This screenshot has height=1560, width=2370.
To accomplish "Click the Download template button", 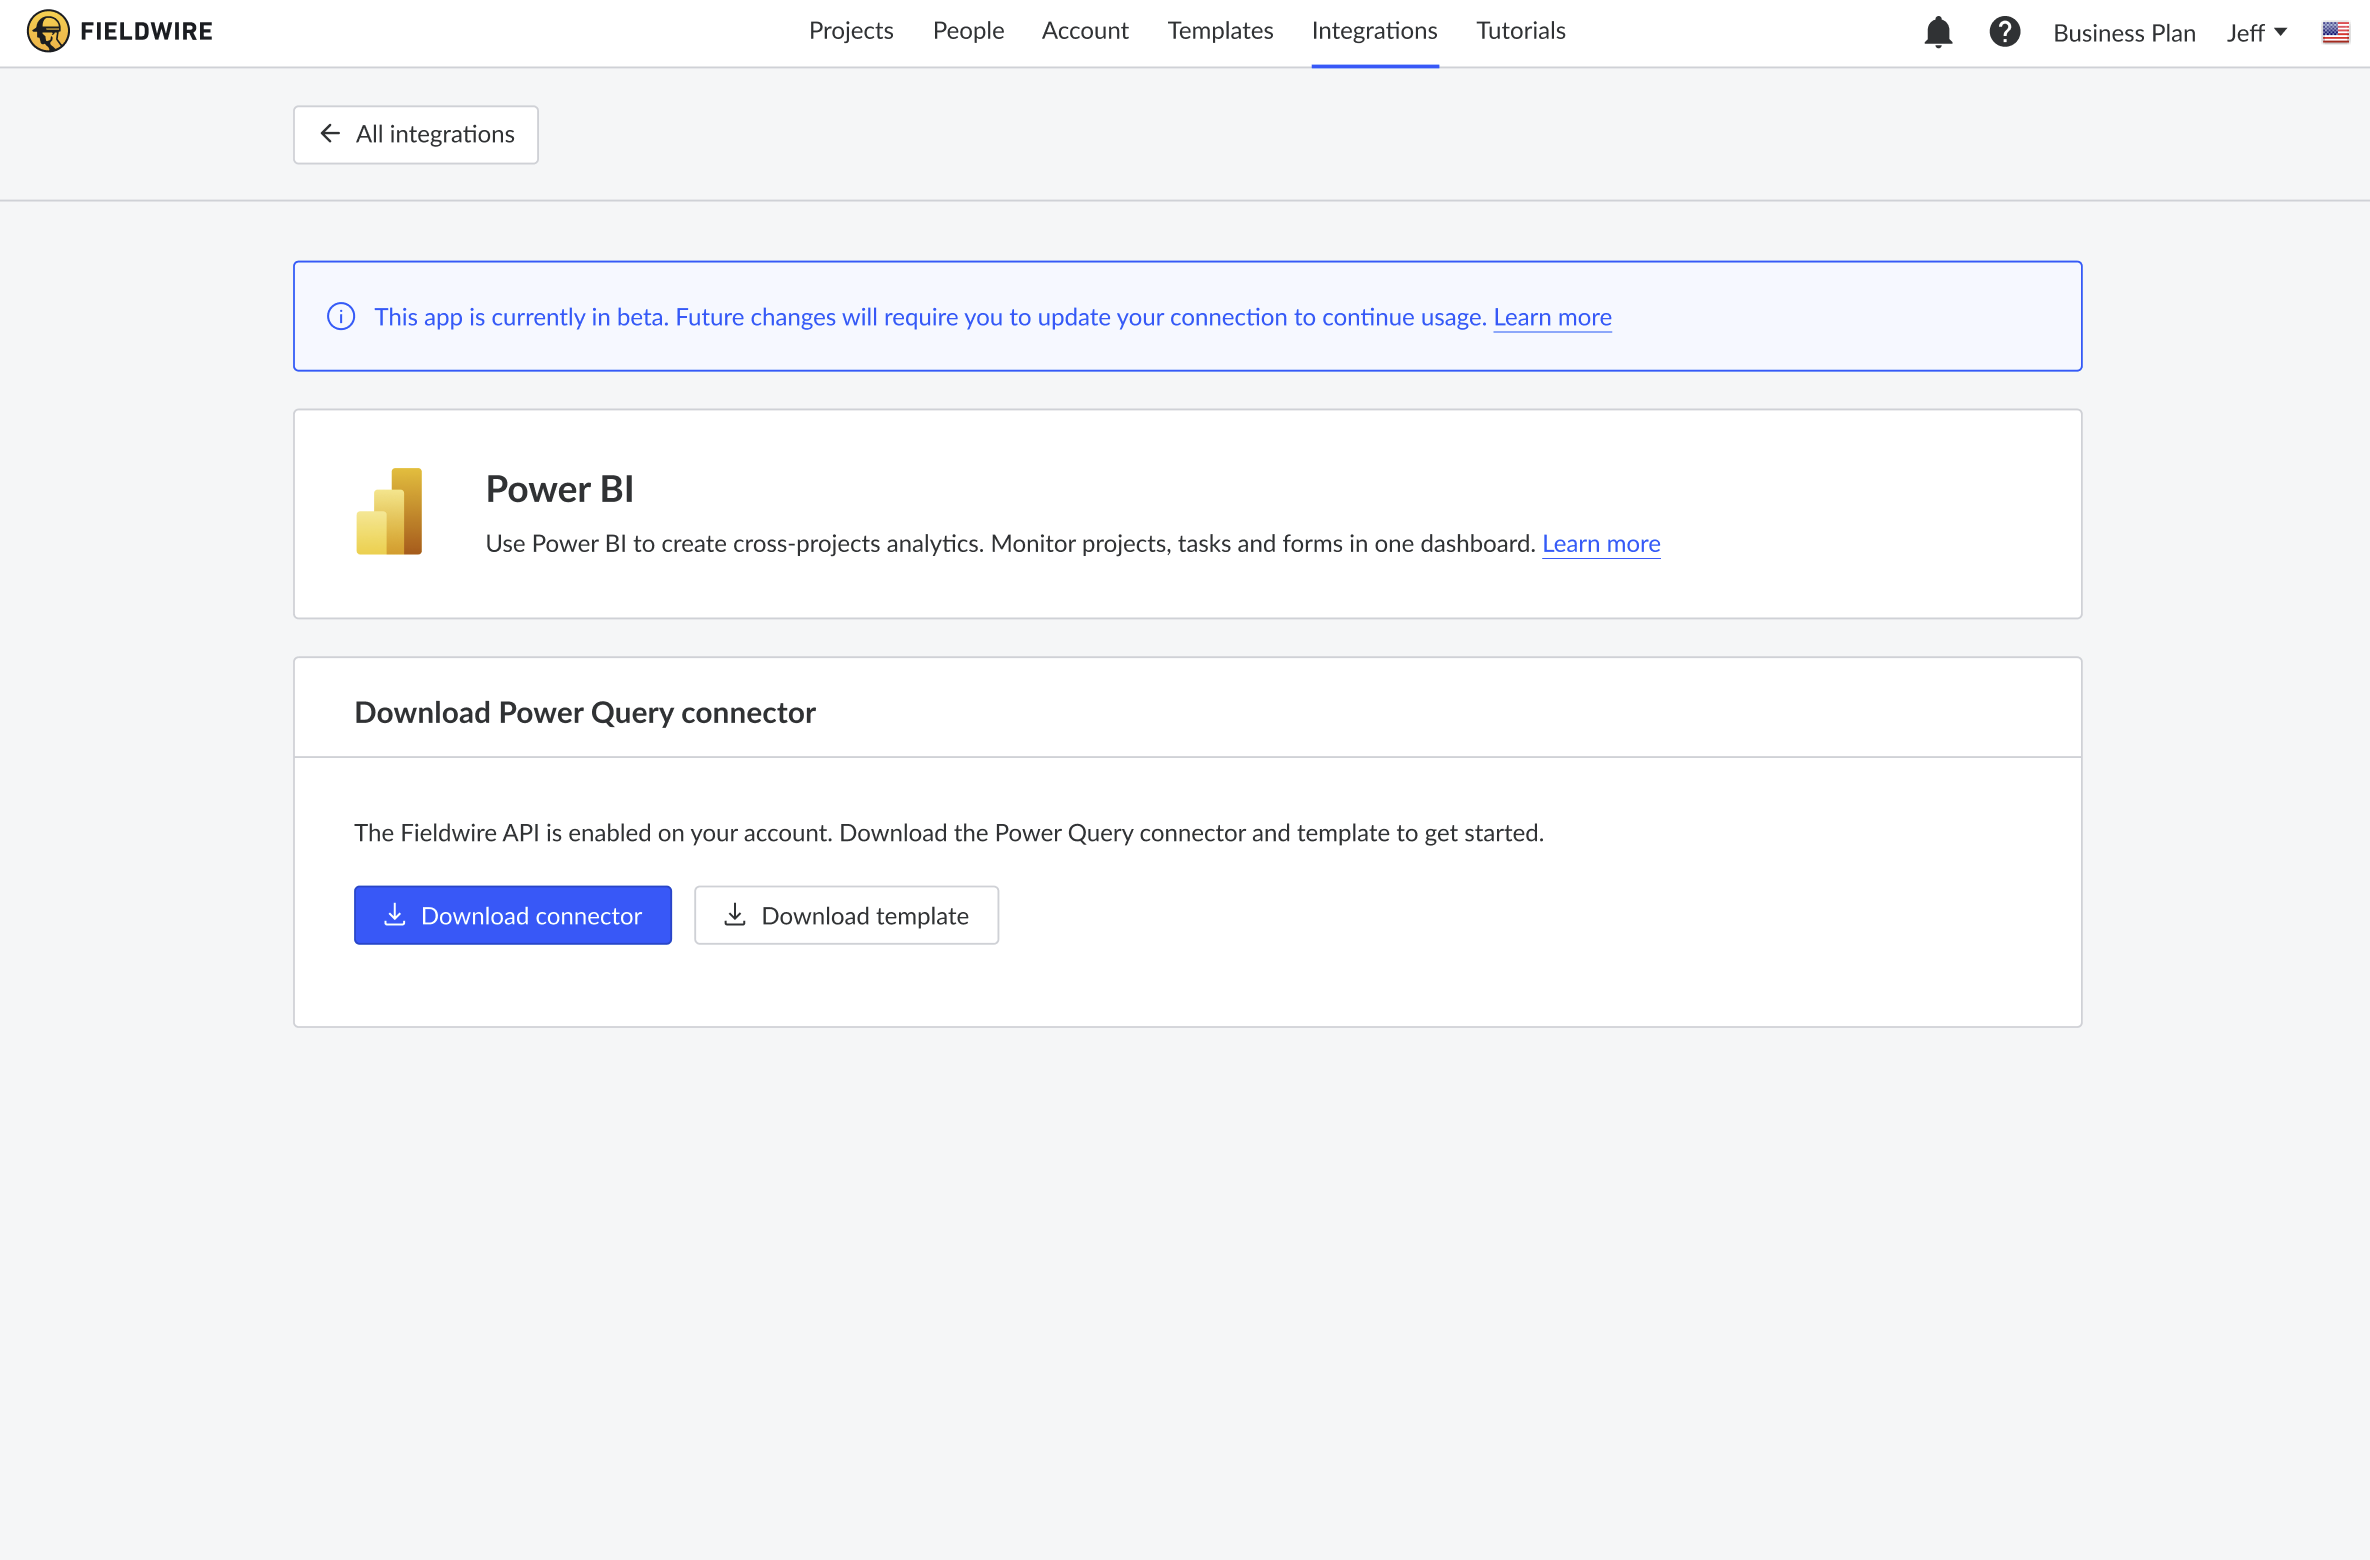I will point(846,915).
